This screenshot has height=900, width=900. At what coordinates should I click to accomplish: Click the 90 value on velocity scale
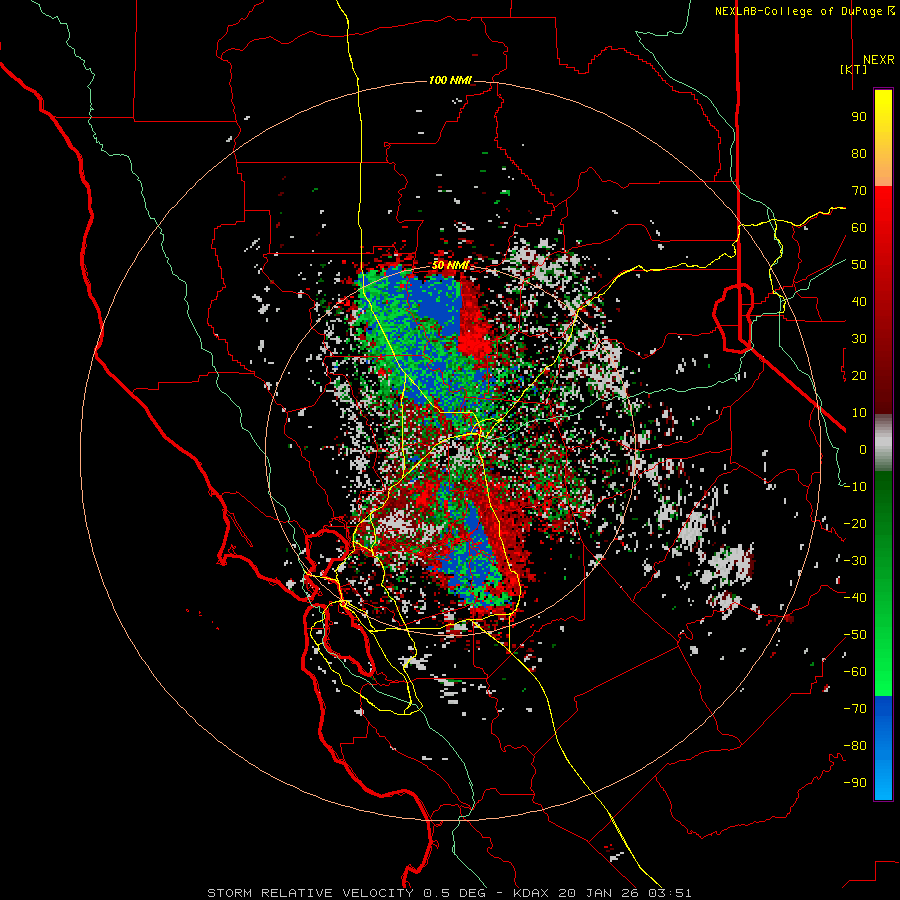coord(859,117)
